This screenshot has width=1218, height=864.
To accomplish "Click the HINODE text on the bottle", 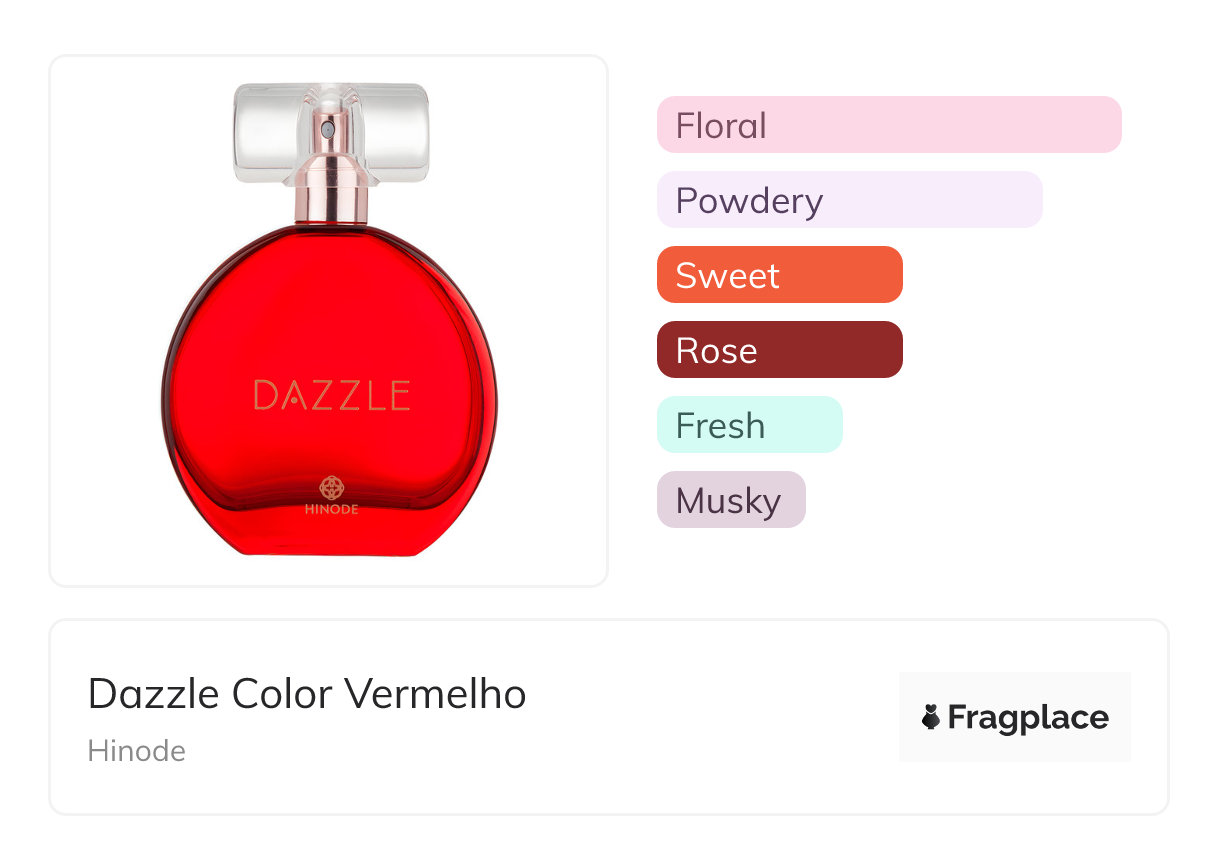I will pyautogui.click(x=331, y=509).
